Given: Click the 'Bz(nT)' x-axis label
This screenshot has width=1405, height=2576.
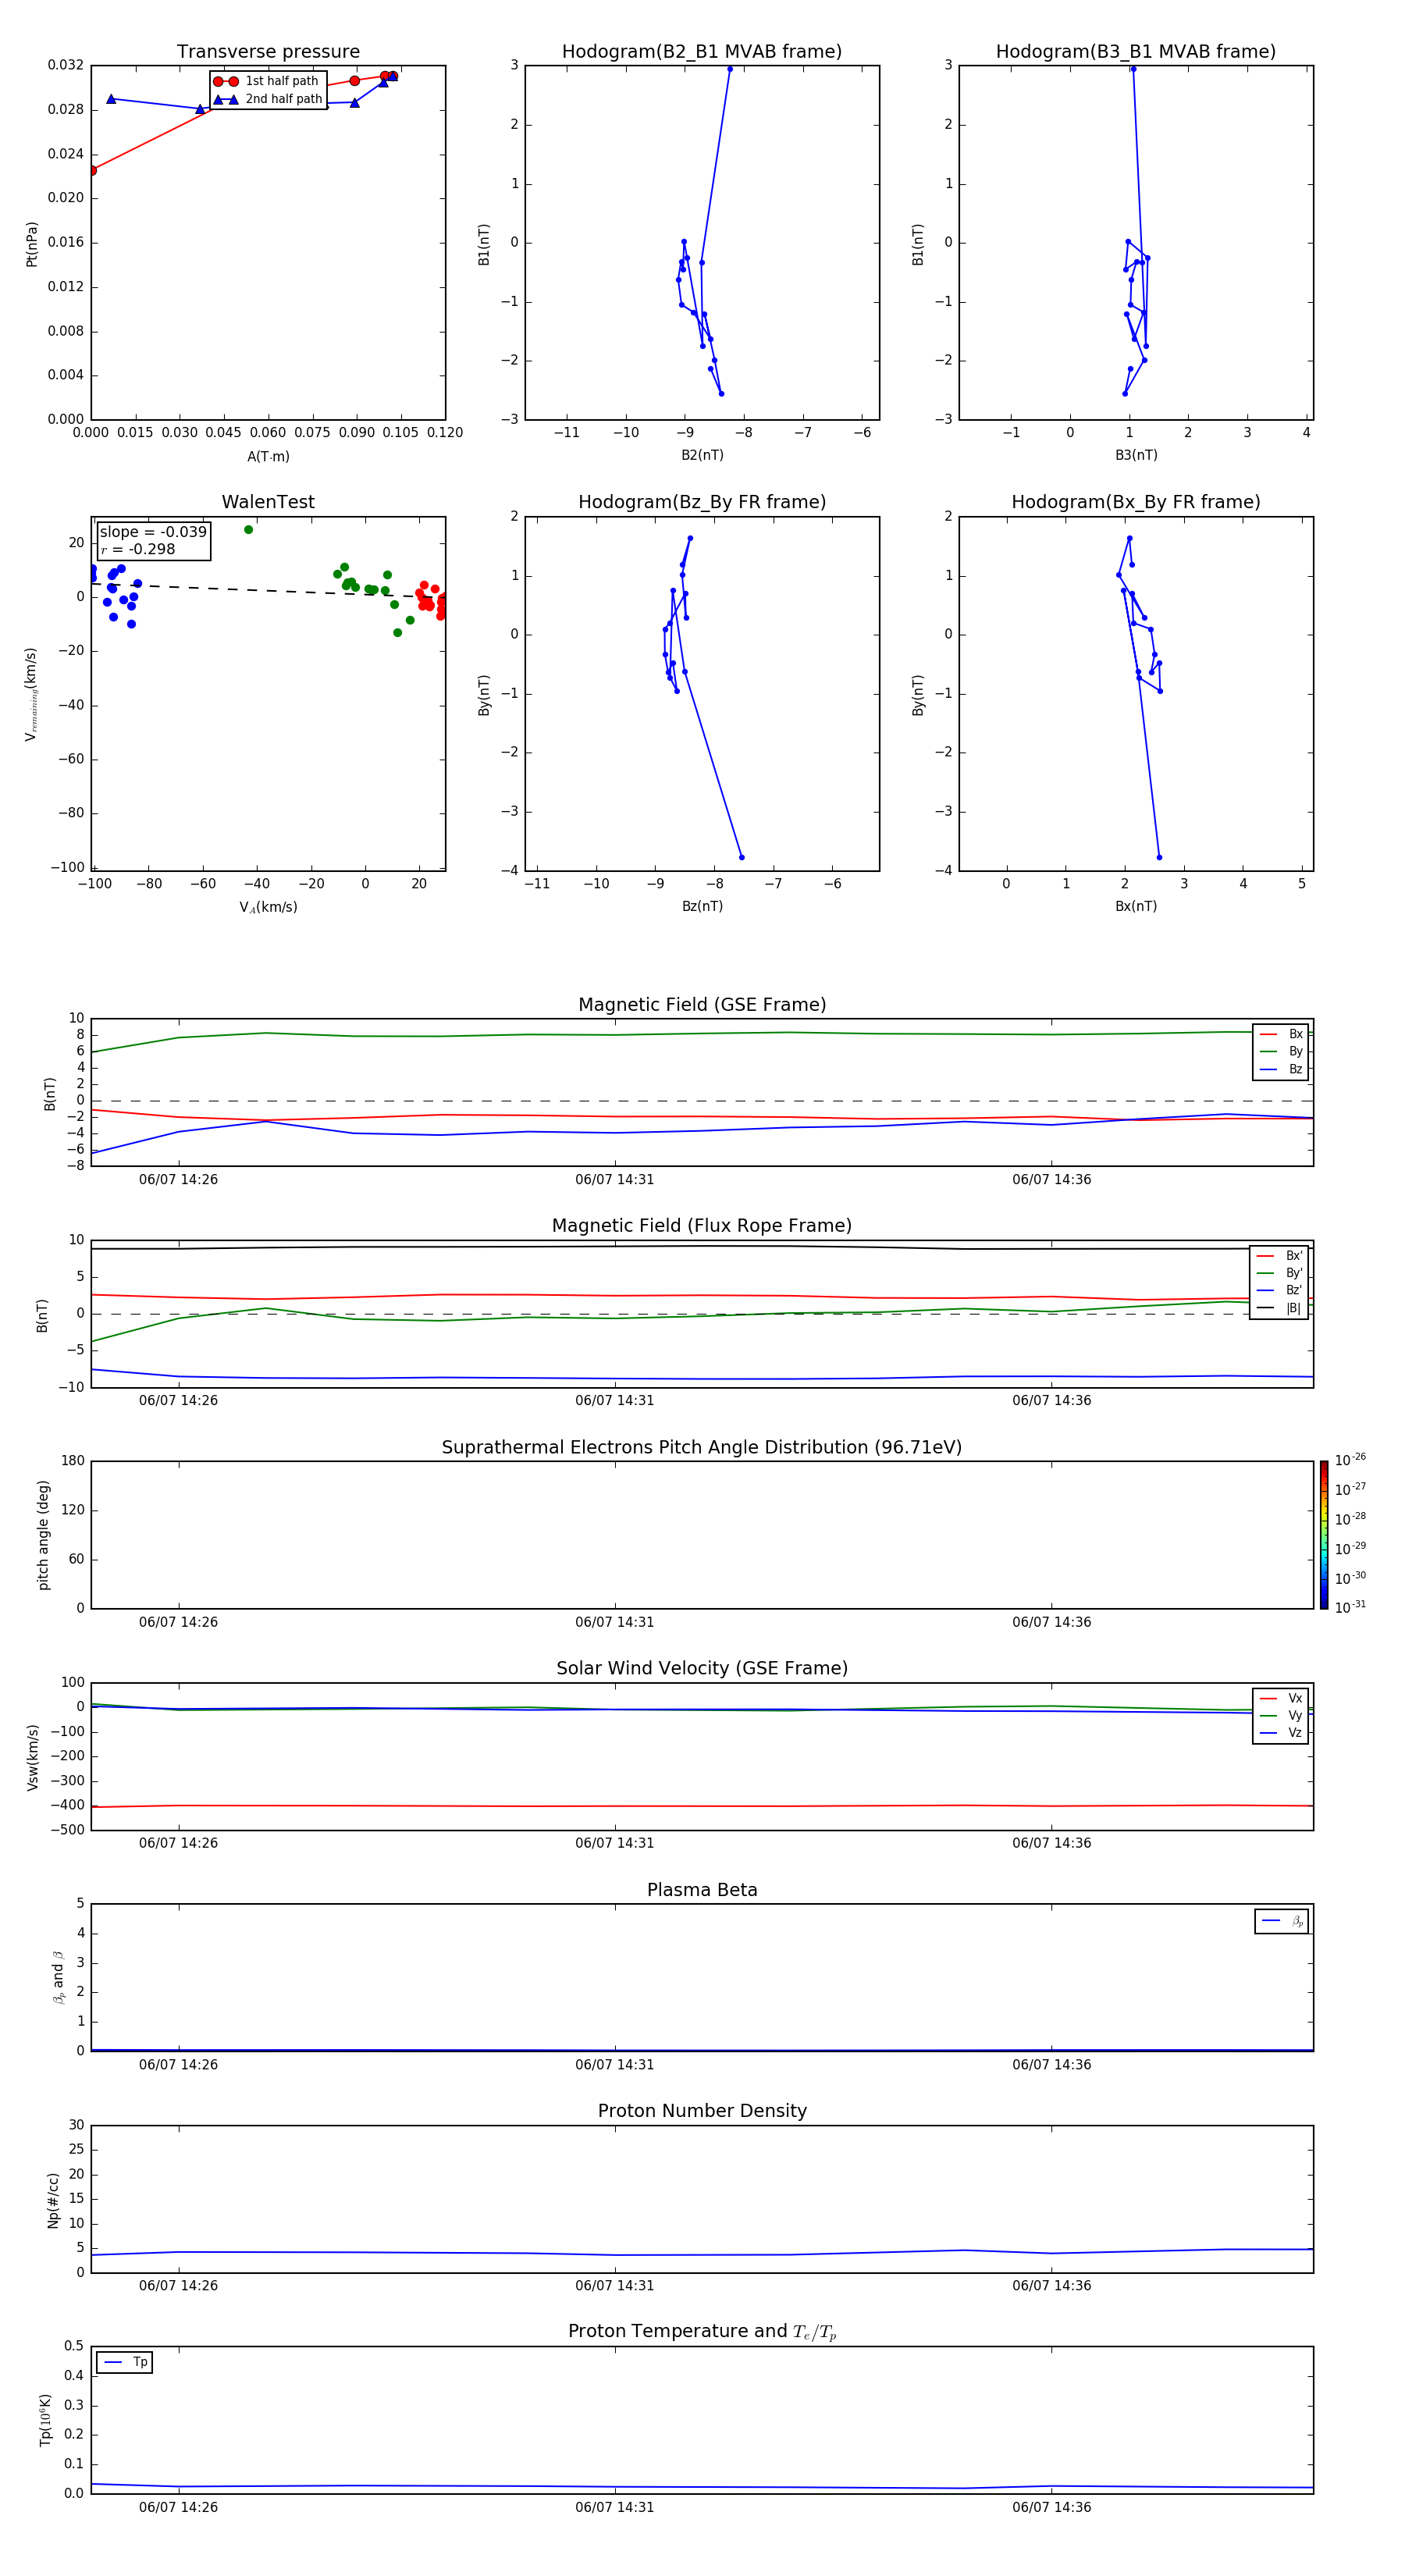Looking at the screenshot, I should [x=702, y=906].
